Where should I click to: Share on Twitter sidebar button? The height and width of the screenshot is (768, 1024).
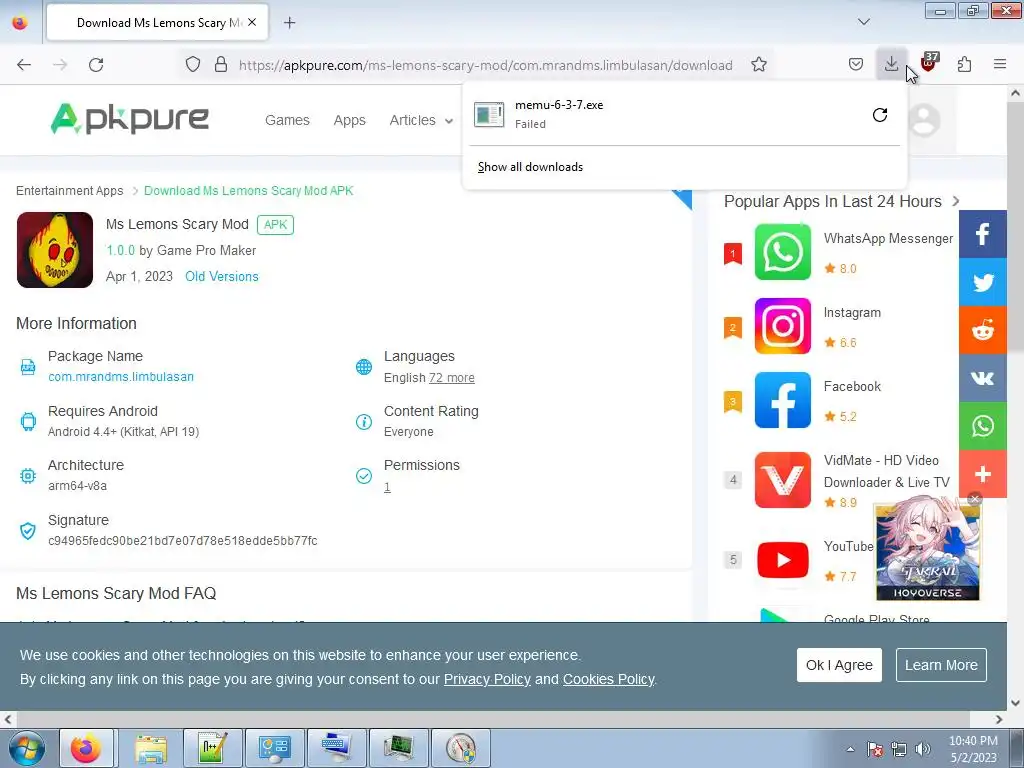coord(982,282)
